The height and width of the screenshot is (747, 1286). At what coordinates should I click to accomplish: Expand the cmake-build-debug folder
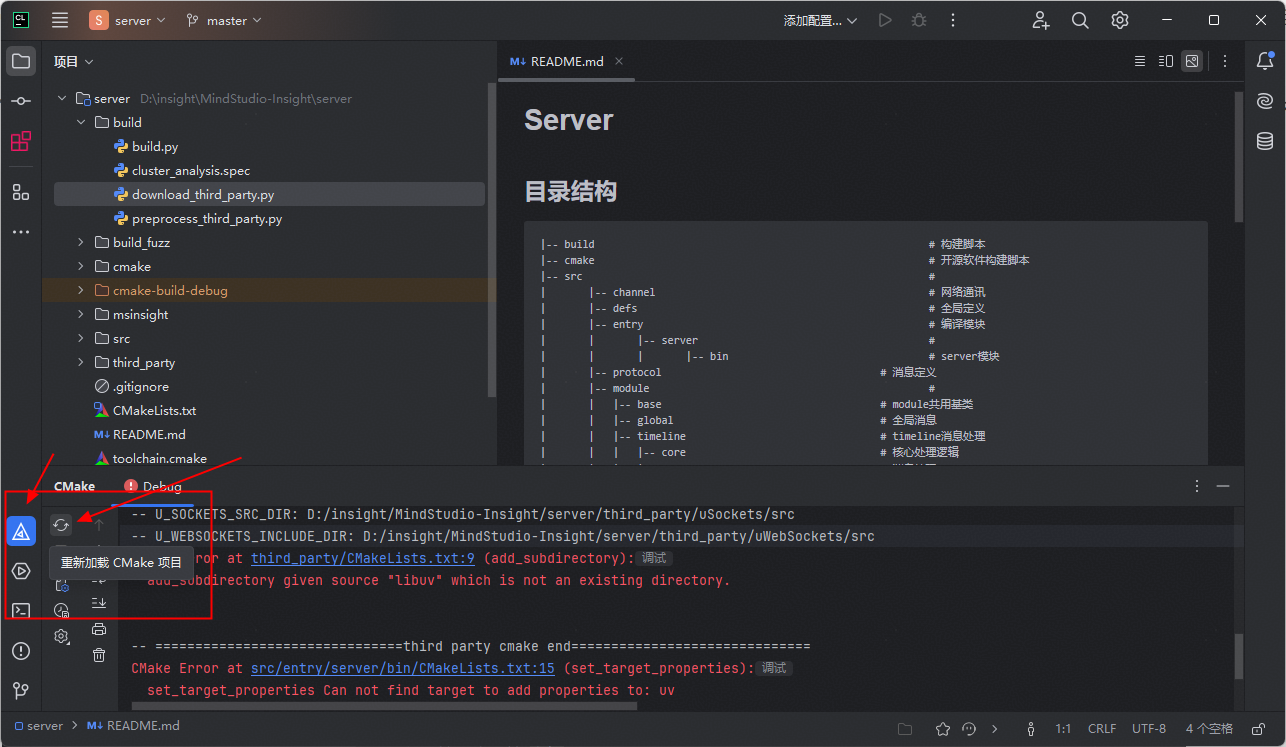(x=81, y=290)
